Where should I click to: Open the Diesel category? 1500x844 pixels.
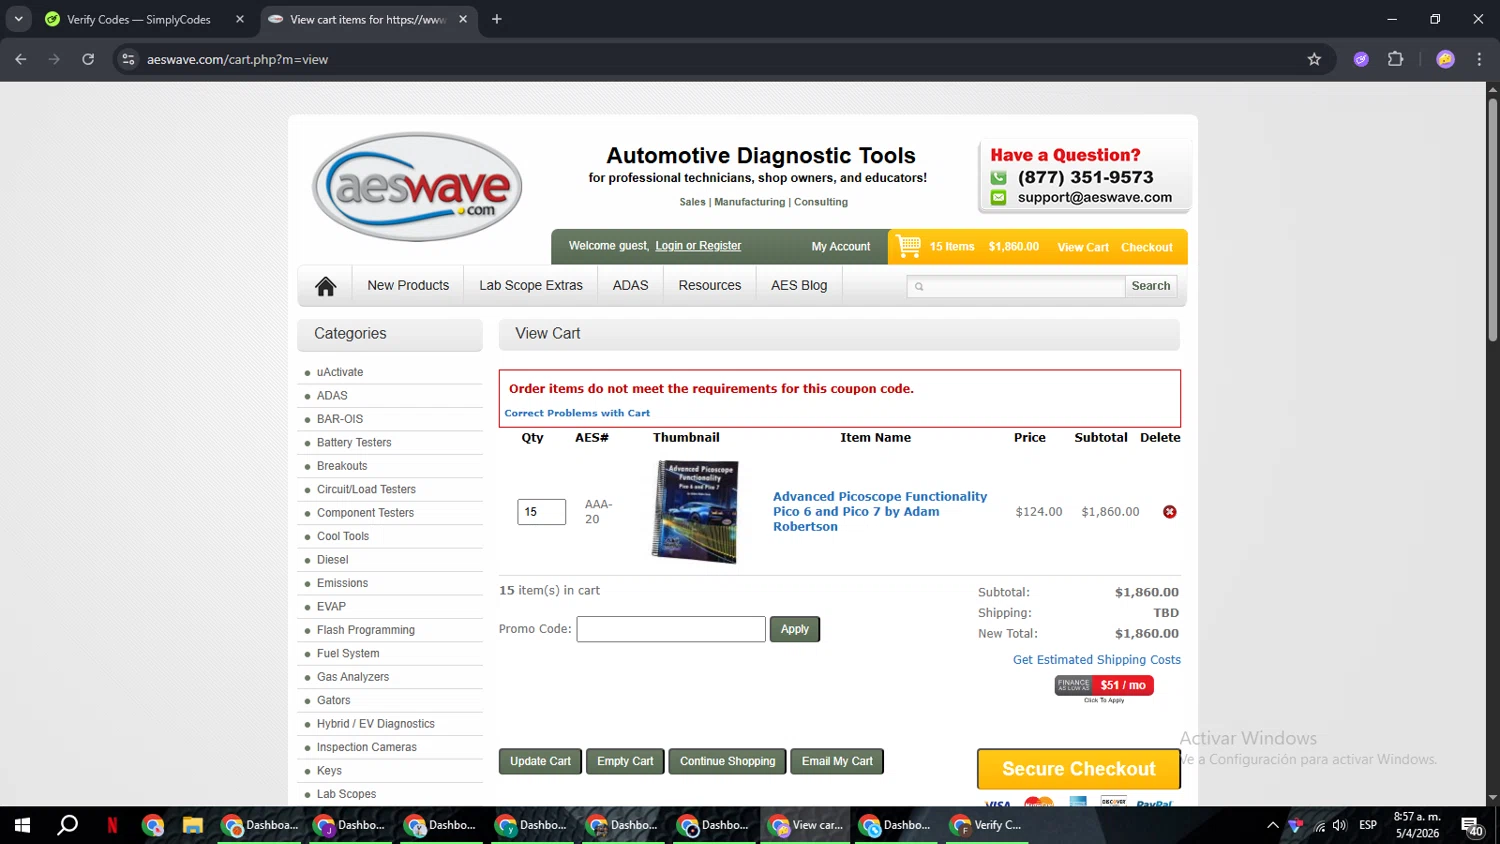(x=333, y=559)
